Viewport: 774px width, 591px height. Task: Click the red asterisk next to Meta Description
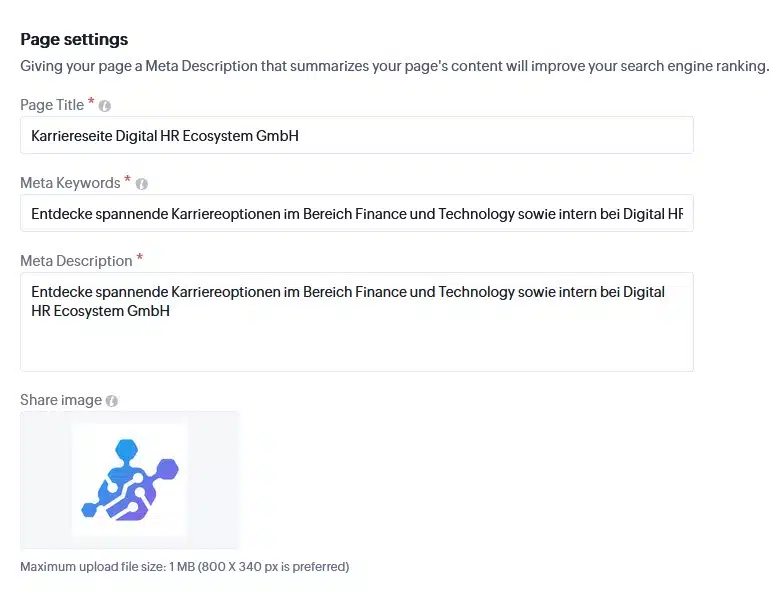tap(140, 259)
